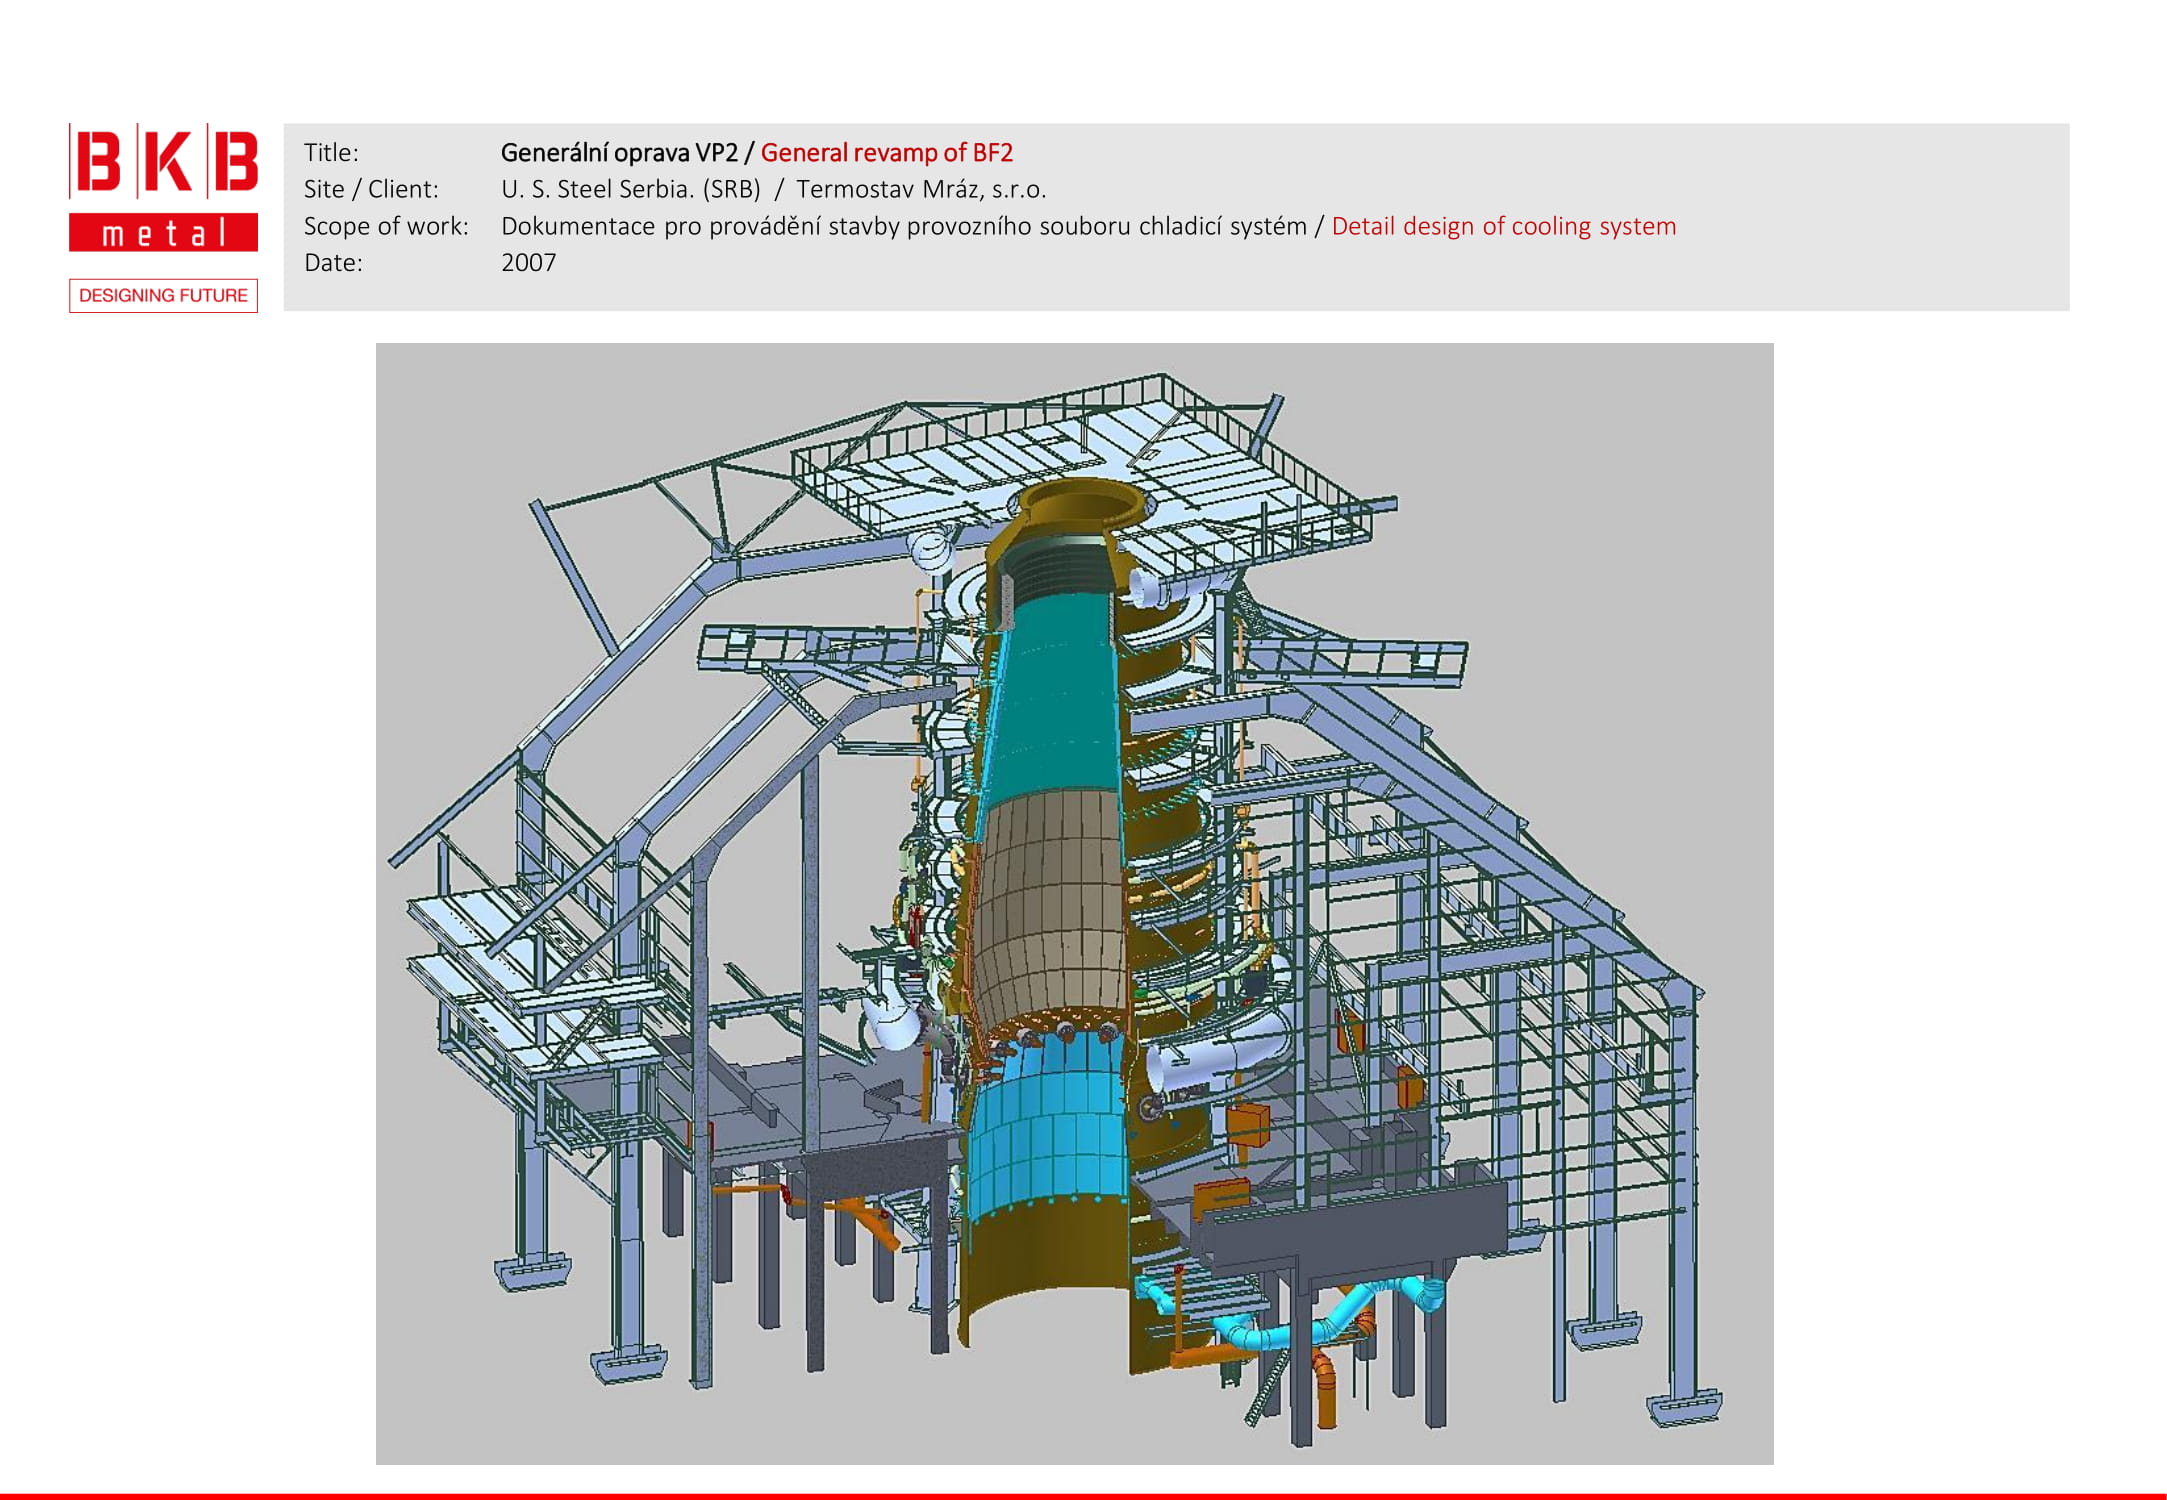Click 'General revamp of BF2' title text
This screenshot has width=2167, height=1500.
pos(886,153)
